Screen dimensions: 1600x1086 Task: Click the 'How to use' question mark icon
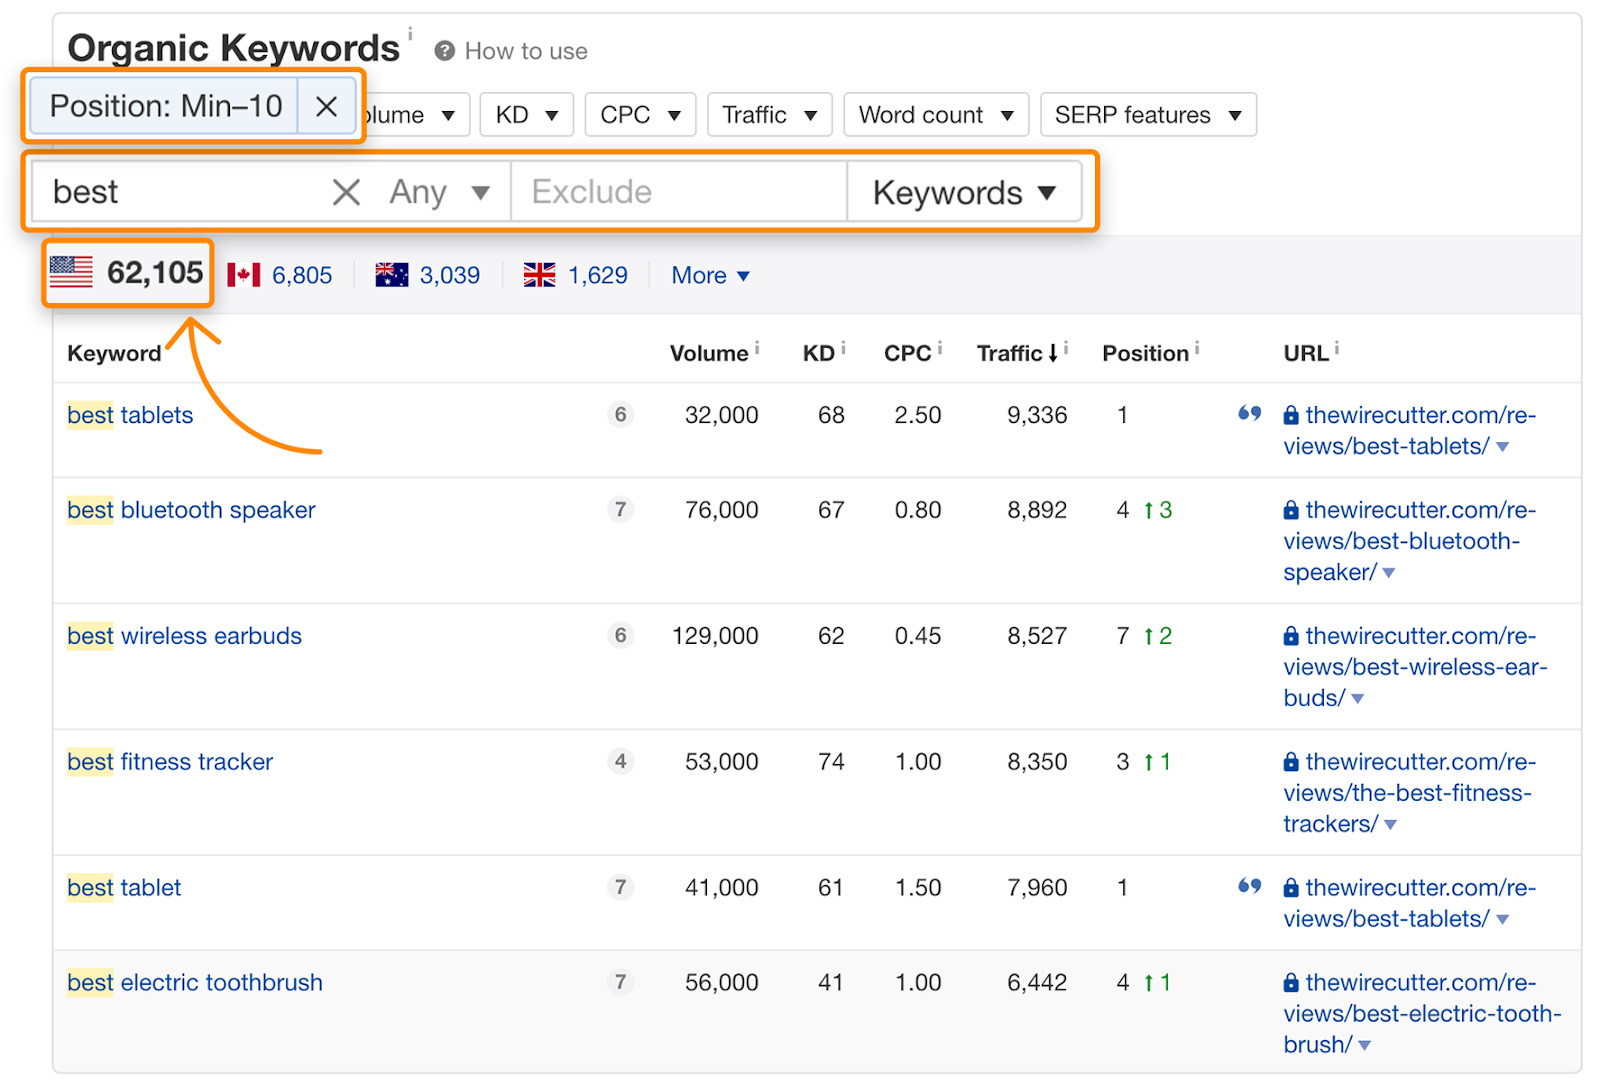[444, 50]
